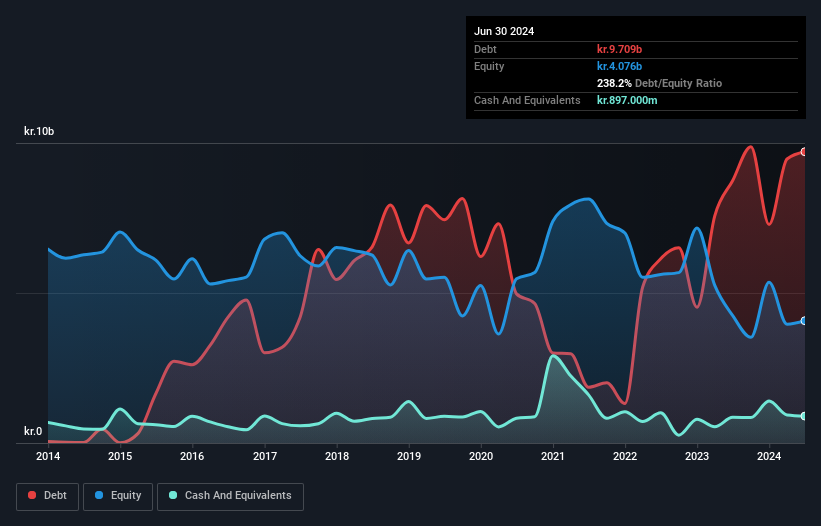
Task: Select the blue Equity endpoint marker on chart
Action: 804,321
